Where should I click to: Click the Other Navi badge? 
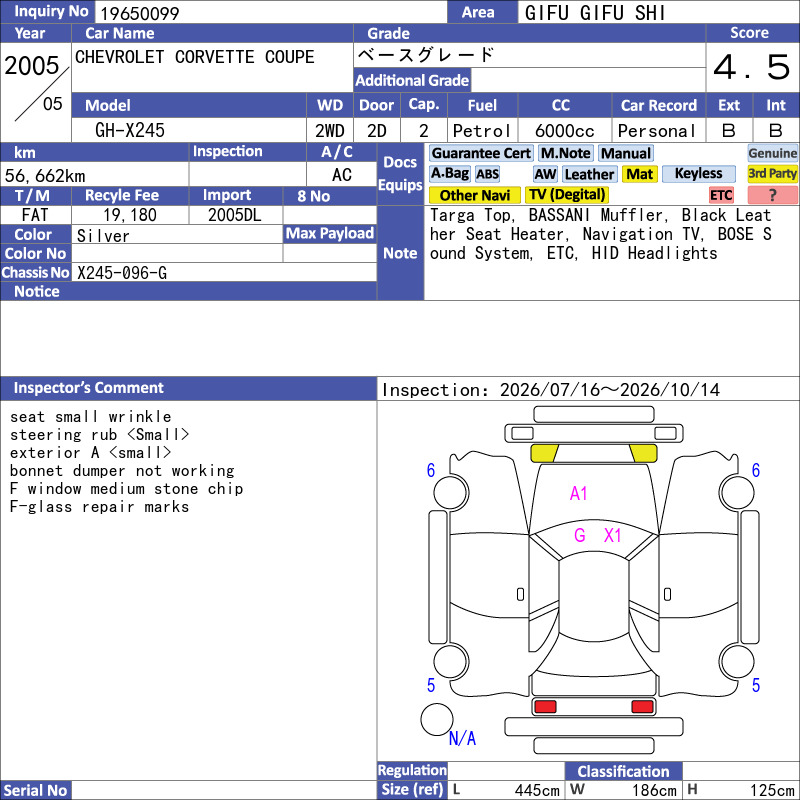pyautogui.click(x=474, y=195)
